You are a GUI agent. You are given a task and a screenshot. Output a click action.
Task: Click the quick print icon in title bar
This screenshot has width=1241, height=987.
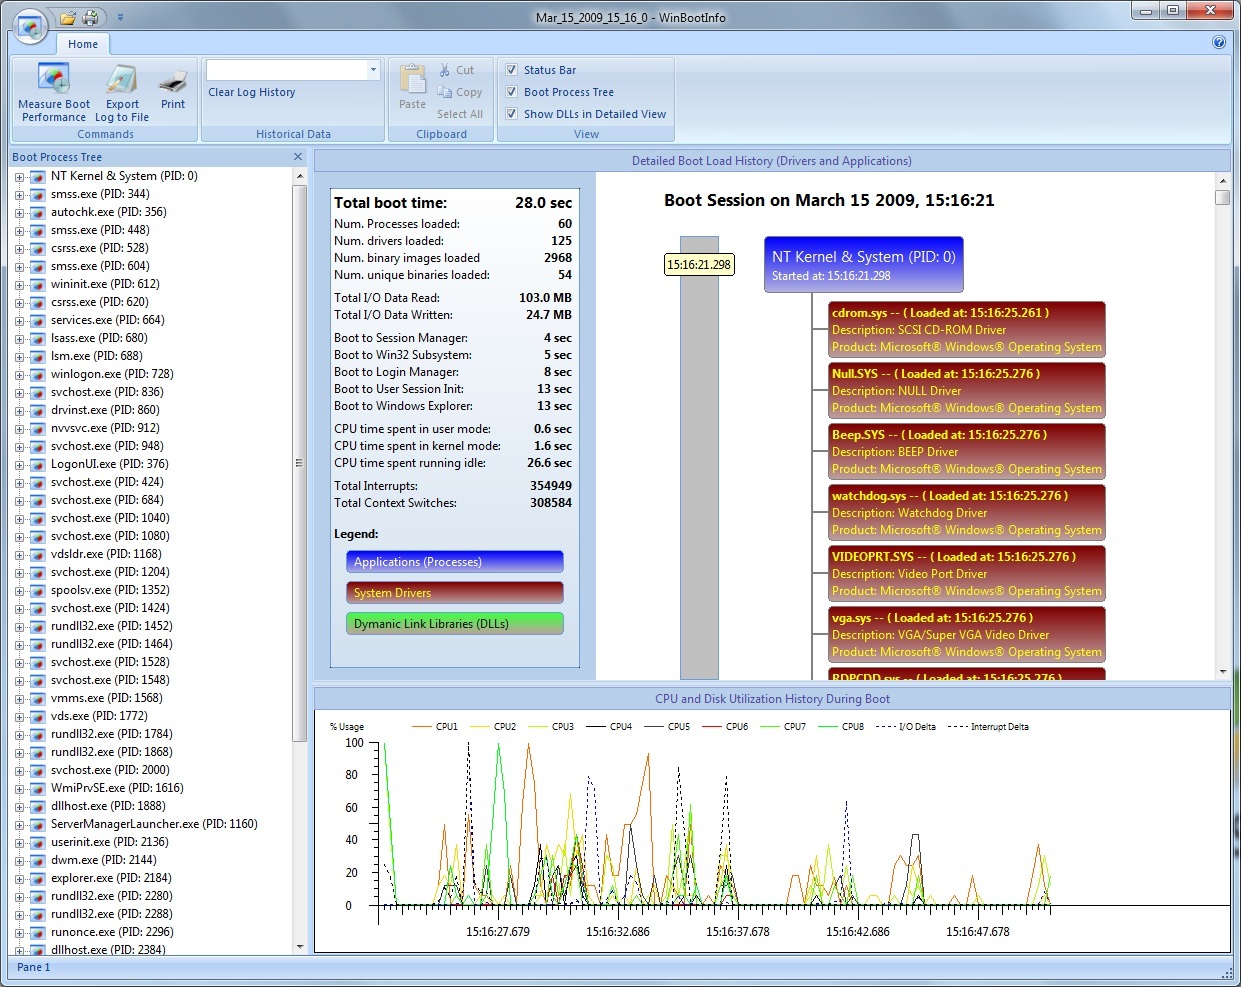90,18
